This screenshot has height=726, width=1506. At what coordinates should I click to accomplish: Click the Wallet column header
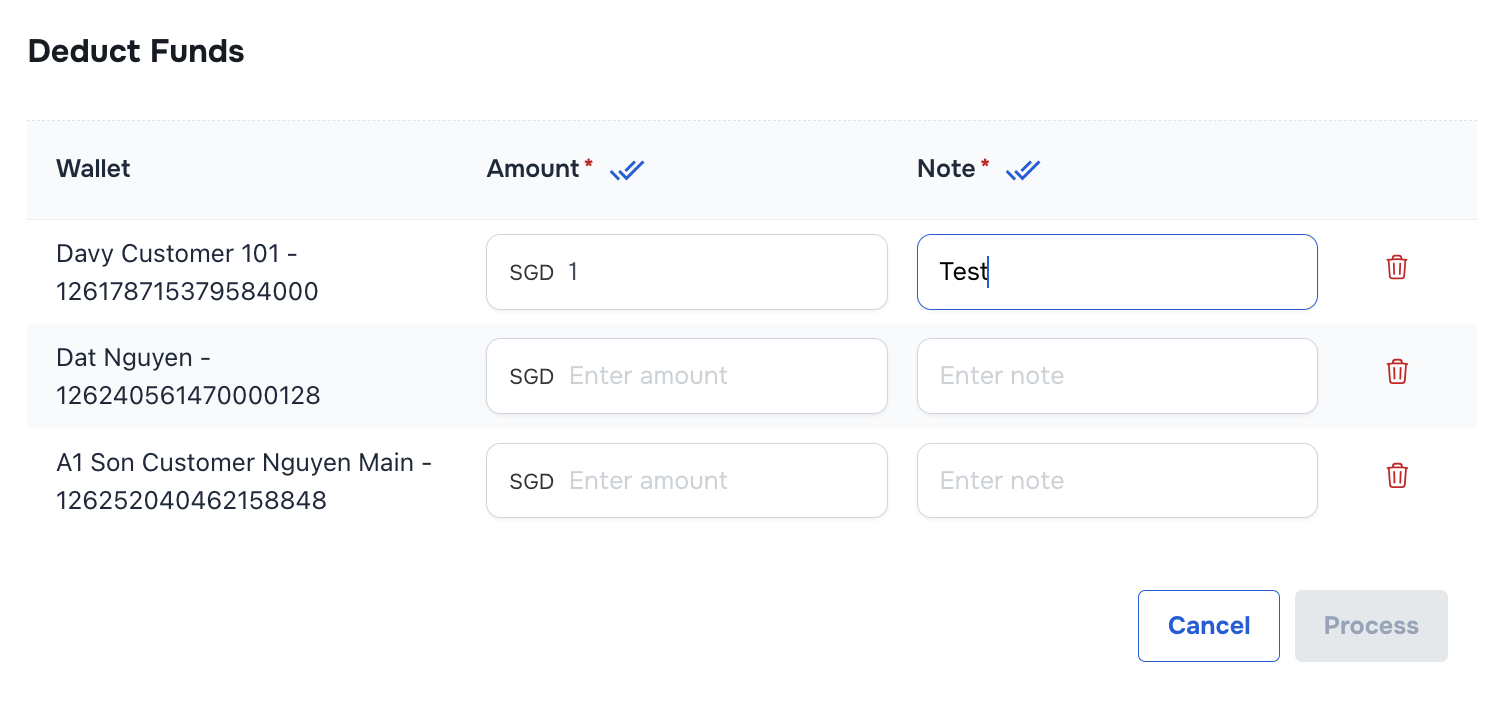click(x=93, y=168)
